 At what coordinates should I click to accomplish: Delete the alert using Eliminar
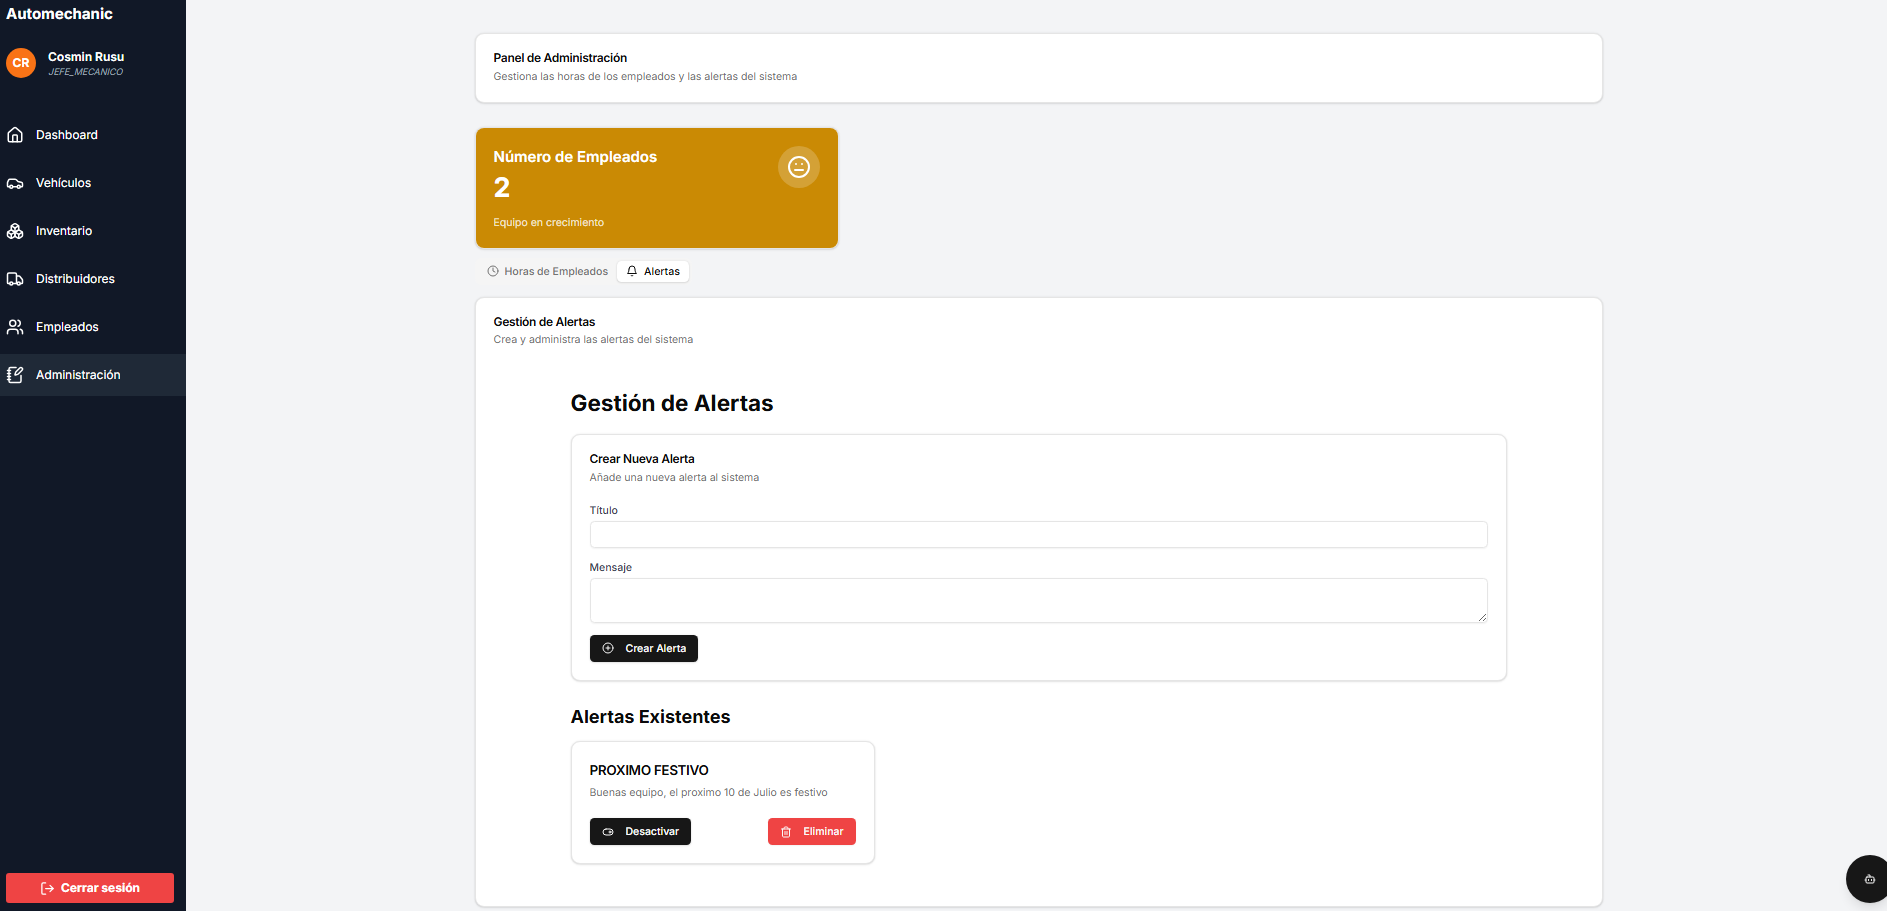click(x=811, y=831)
